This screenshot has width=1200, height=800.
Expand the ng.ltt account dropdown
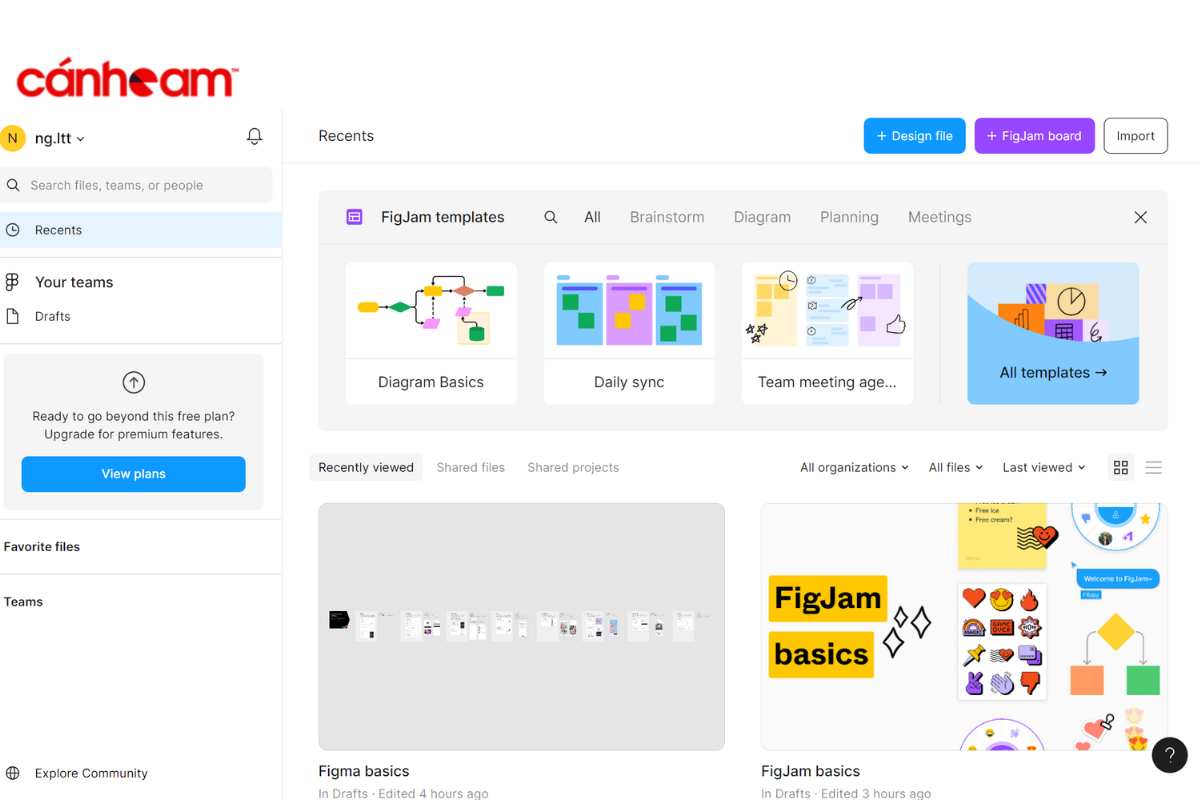pyautogui.click(x=60, y=138)
